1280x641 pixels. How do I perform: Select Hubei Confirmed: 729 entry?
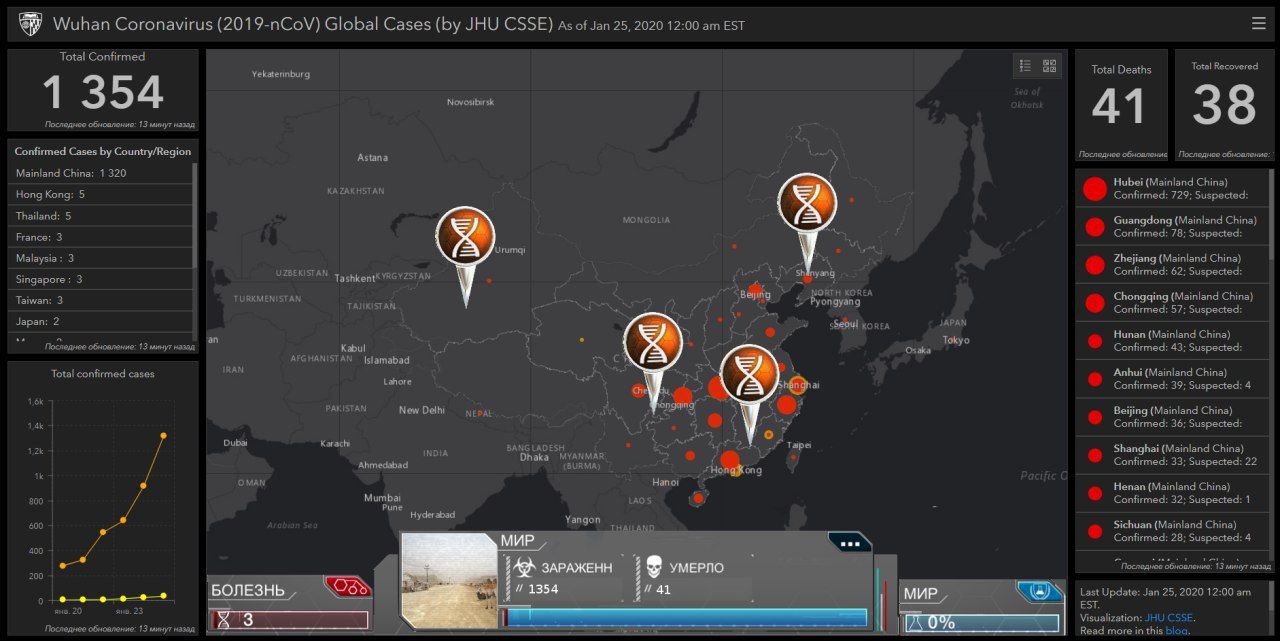pyautogui.click(x=1172, y=188)
